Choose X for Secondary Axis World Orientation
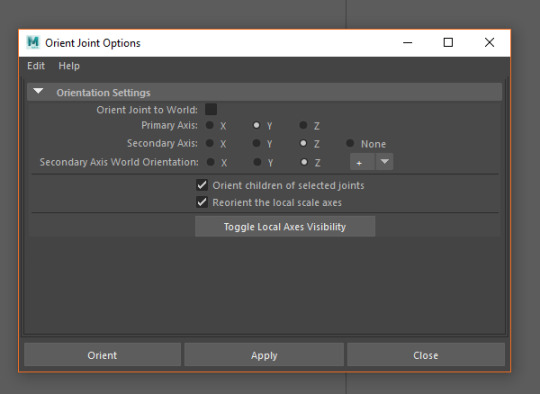This screenshot has width=540, height=394. click(x=210, y=162)
